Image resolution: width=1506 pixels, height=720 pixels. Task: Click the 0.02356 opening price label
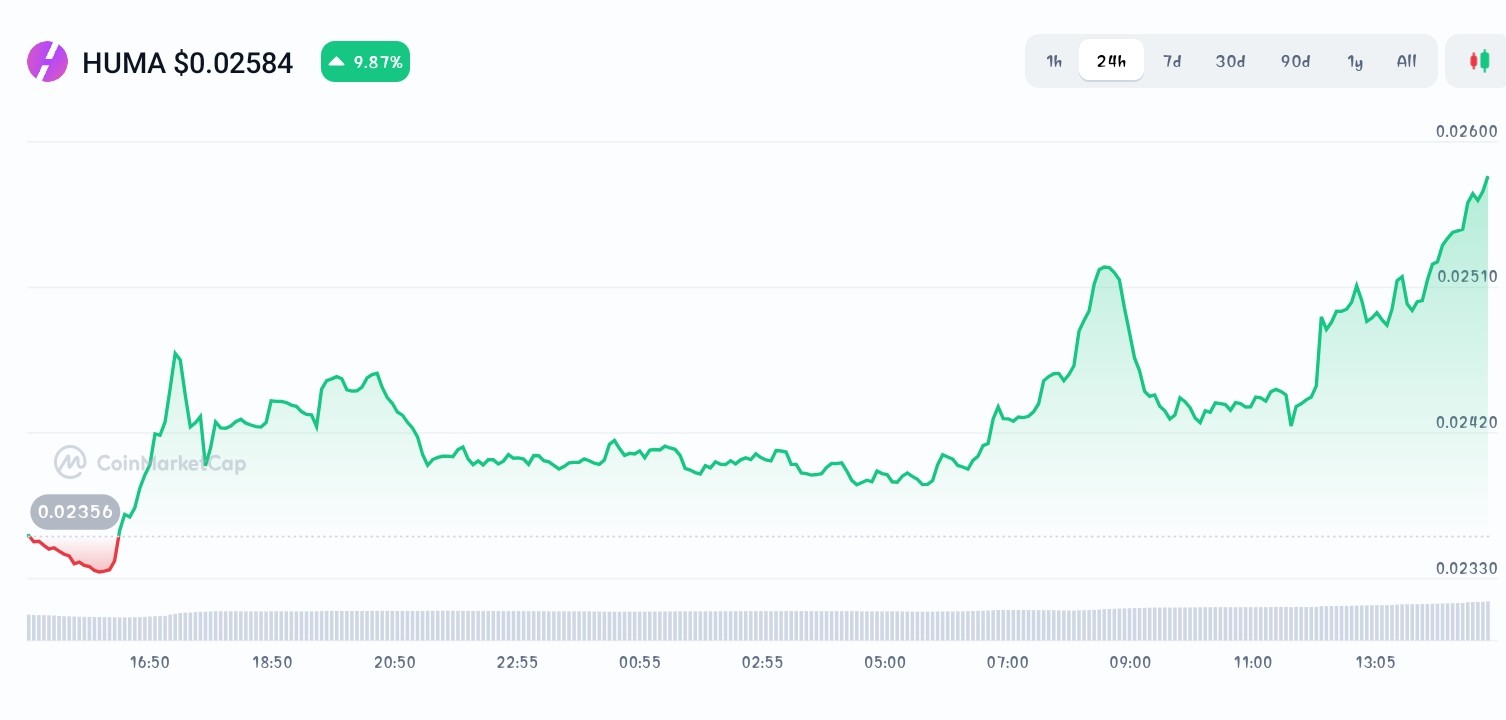(x=75, y=512)
